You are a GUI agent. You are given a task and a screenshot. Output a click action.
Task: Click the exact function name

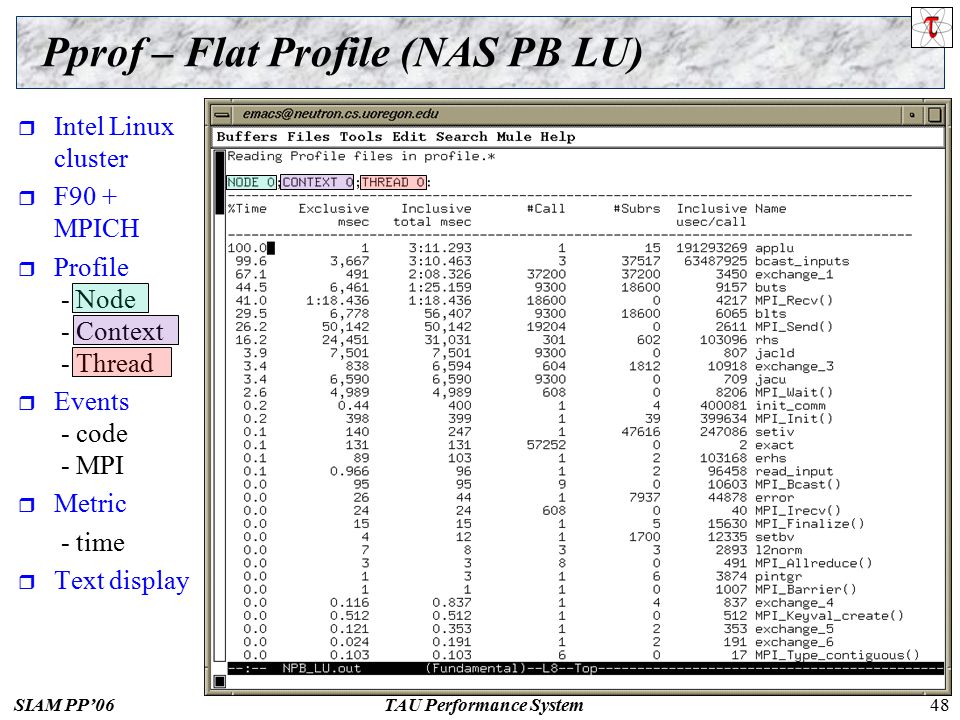pos(774,445)
